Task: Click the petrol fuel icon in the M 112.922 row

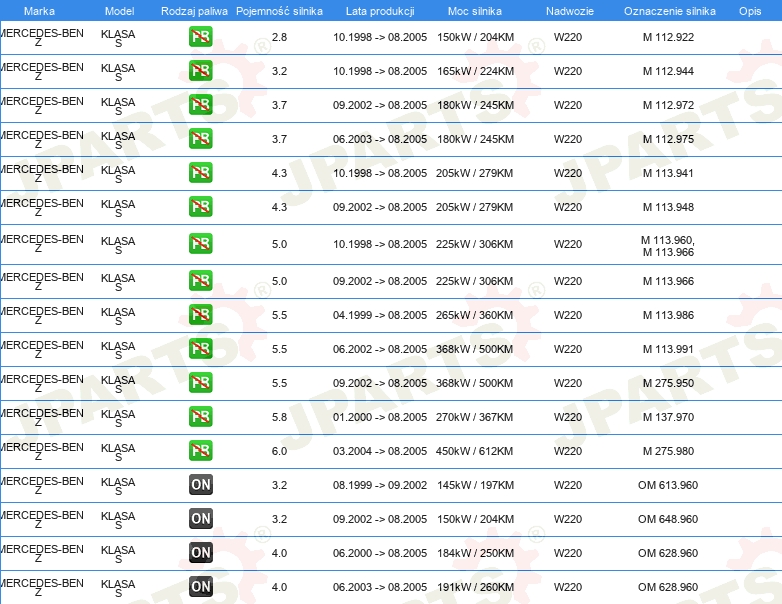Action: pos(200,36)
